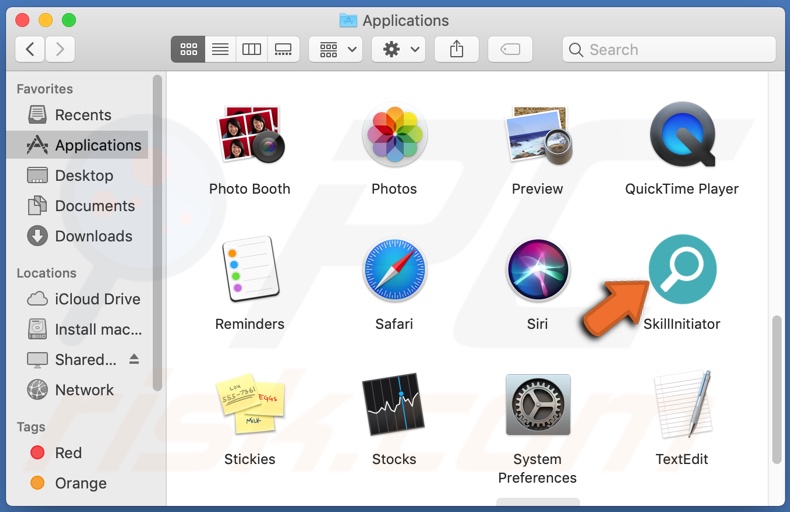790x512 pixels.
Task: Open the Action gear dropdown menu
Action: click(x=399, y=49)
